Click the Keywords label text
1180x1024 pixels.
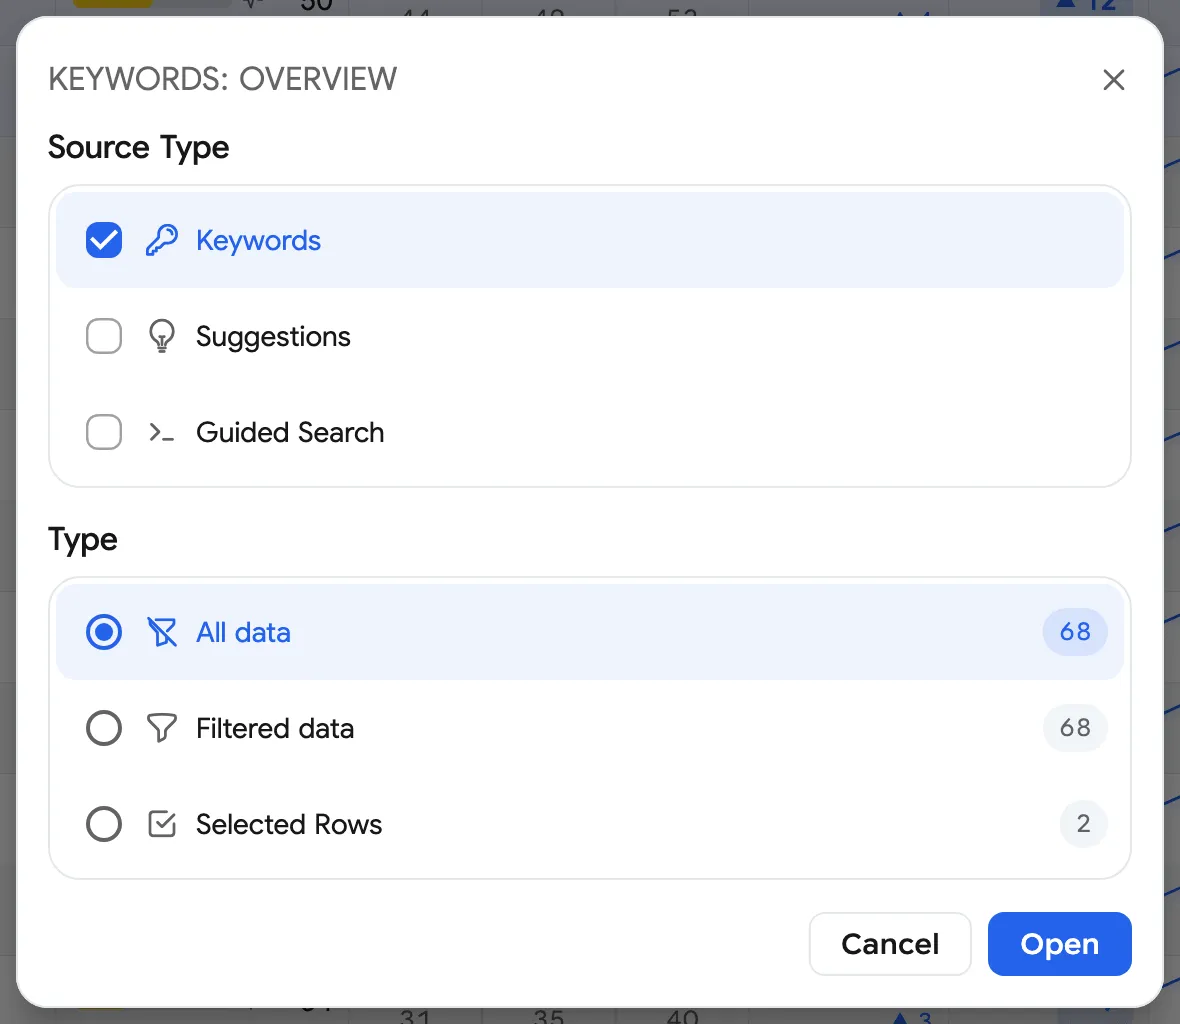click(258, 241)
